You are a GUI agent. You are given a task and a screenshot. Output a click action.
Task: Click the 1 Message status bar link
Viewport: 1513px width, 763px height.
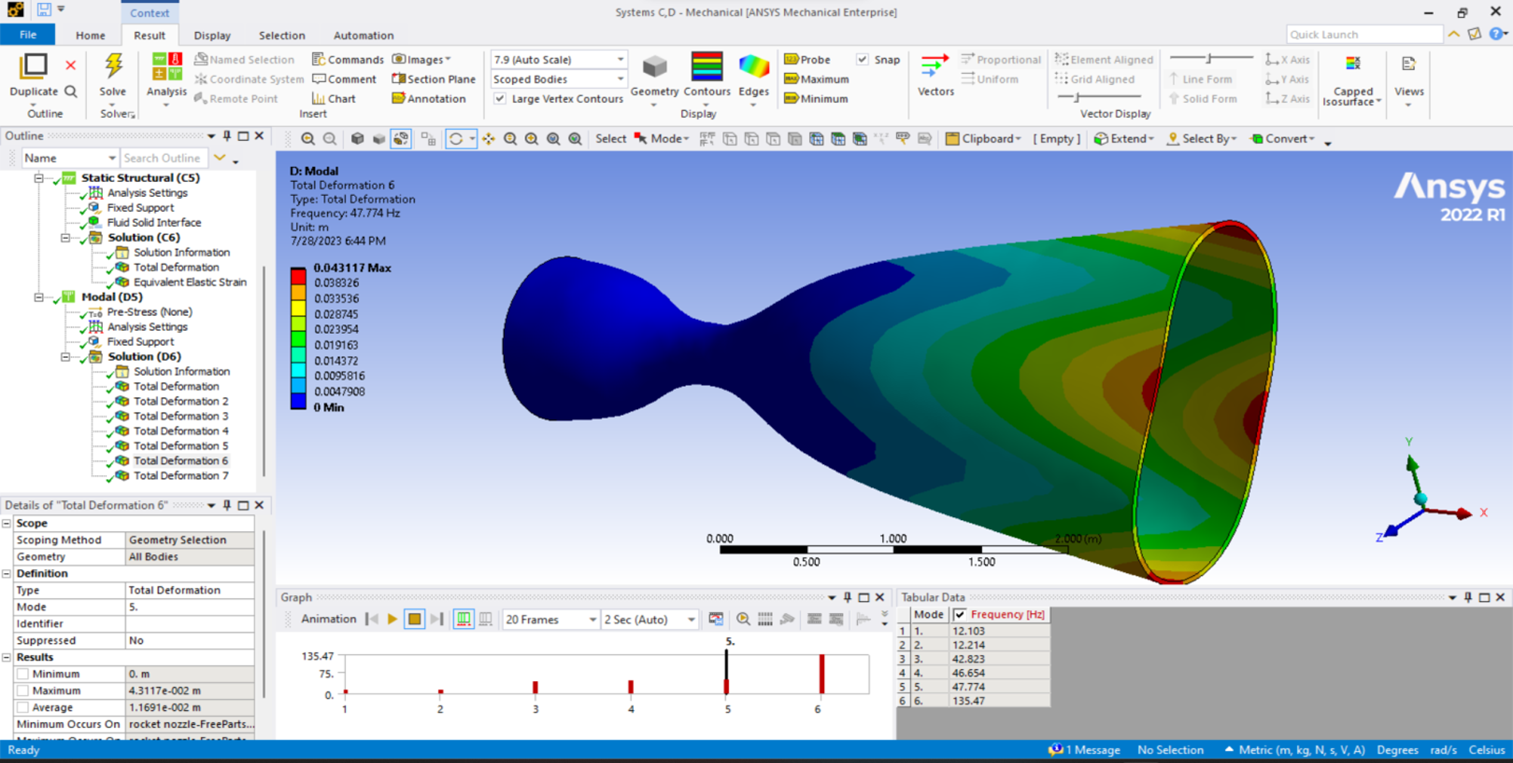[x=1084, y=750]
